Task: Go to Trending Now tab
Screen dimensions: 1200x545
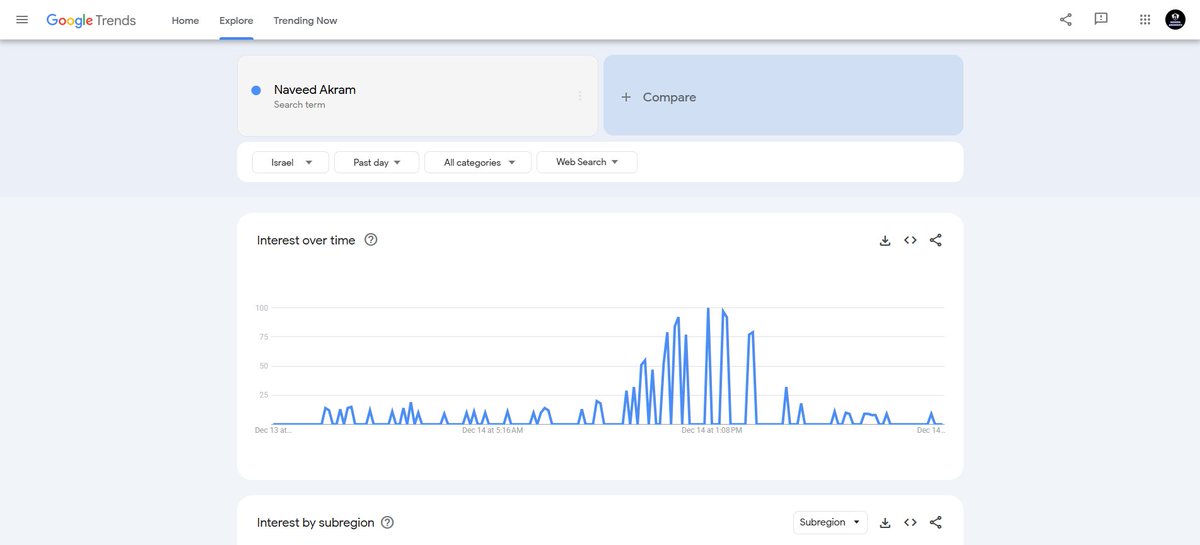Action: click(305, 20)
